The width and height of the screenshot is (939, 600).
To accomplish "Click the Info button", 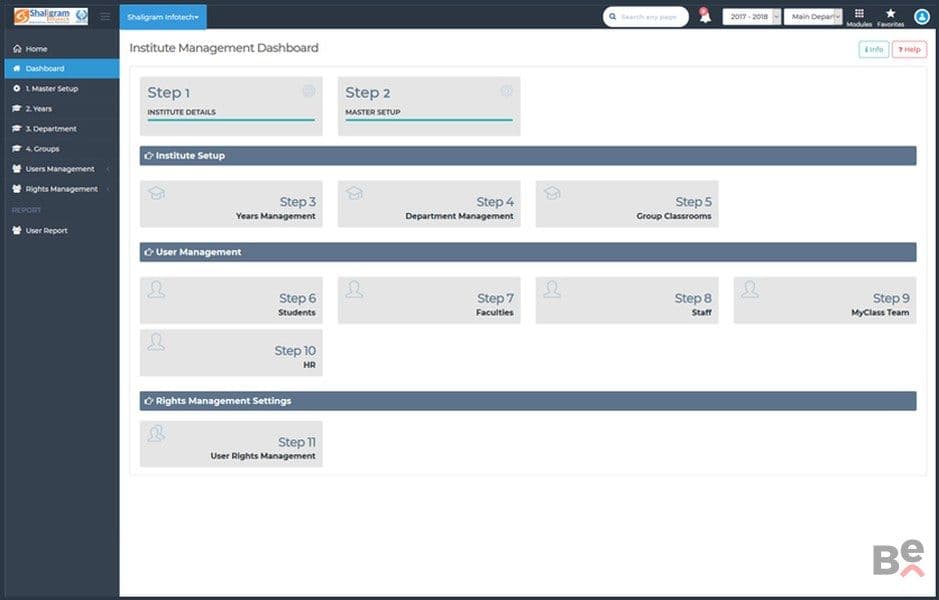I will click(x=874, y=50).
